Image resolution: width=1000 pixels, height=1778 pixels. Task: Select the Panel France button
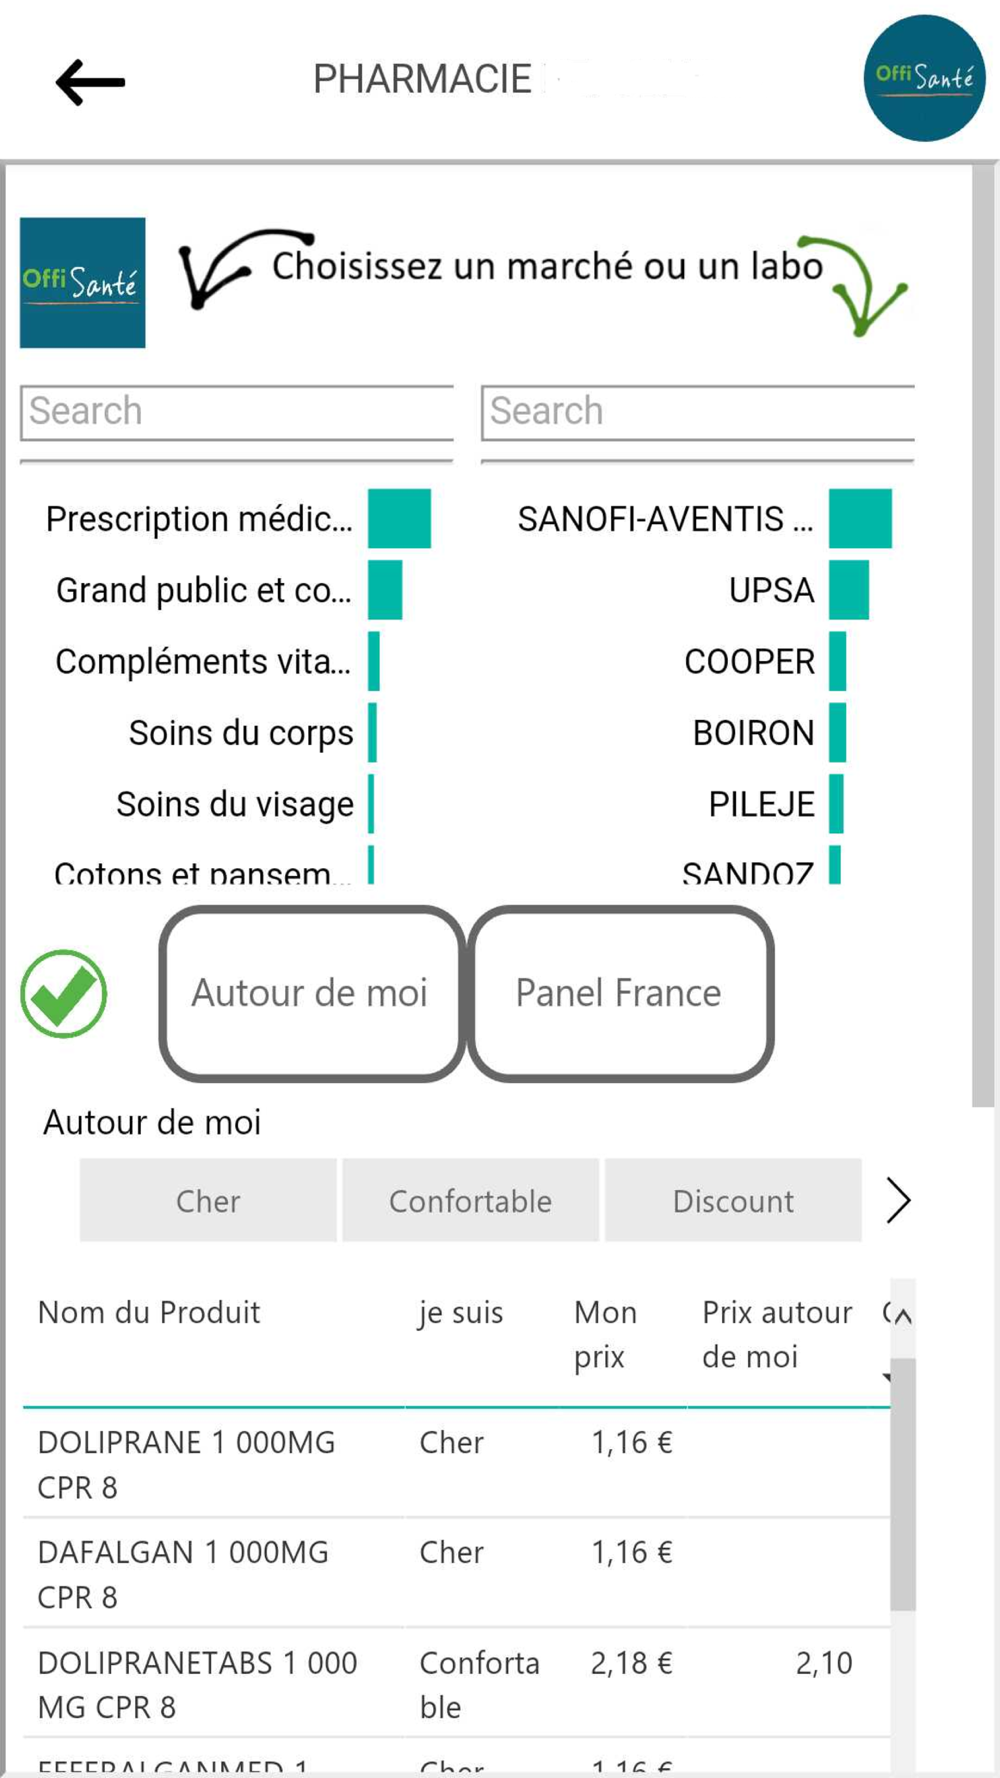[619, 993]
